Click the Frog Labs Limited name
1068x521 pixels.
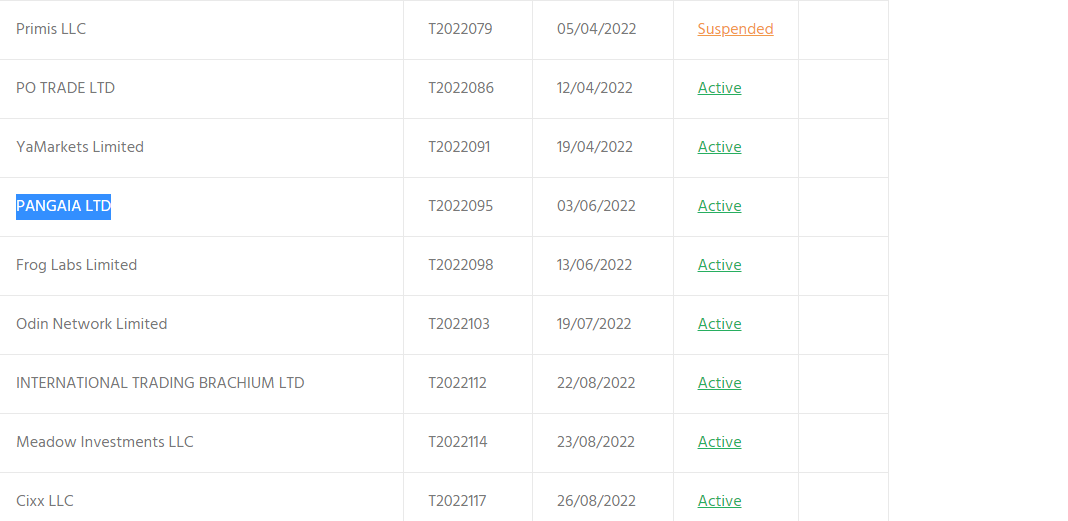click(76, 265)
